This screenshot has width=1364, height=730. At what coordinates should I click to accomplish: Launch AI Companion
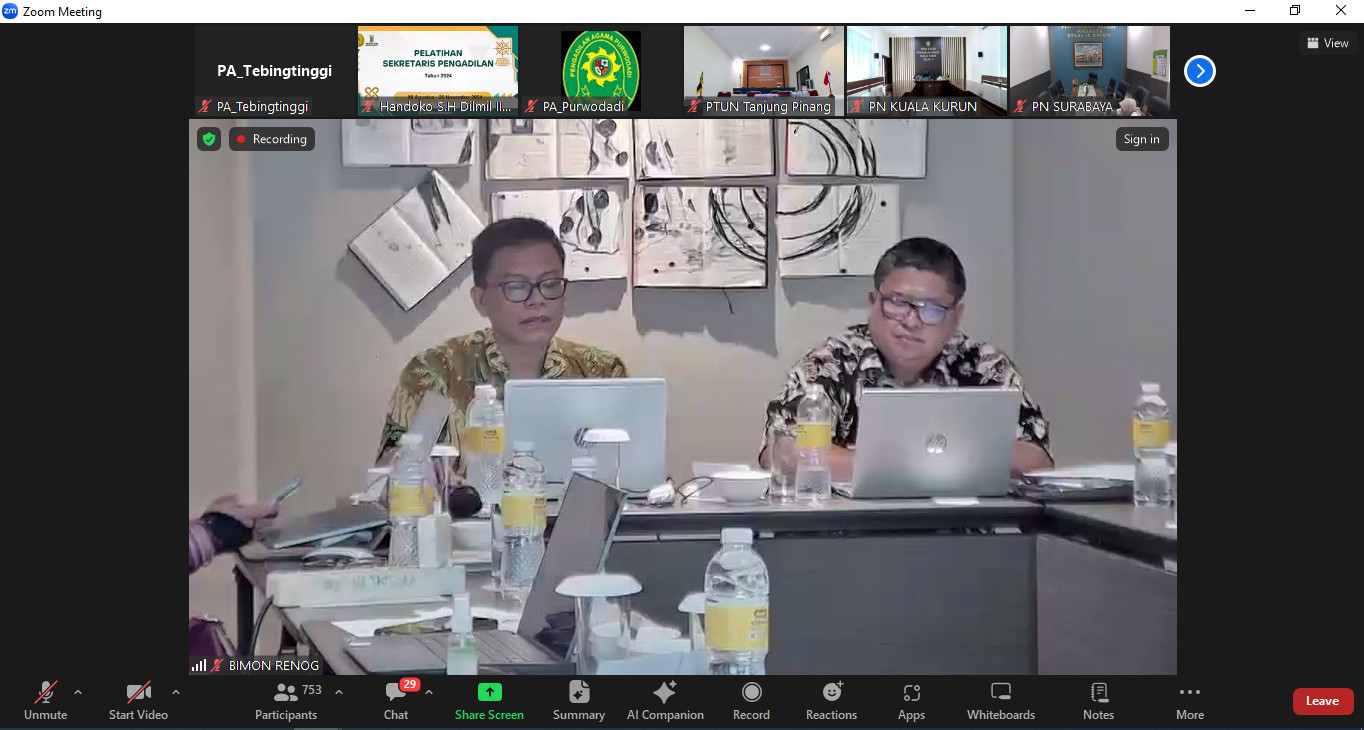point(665,700)
